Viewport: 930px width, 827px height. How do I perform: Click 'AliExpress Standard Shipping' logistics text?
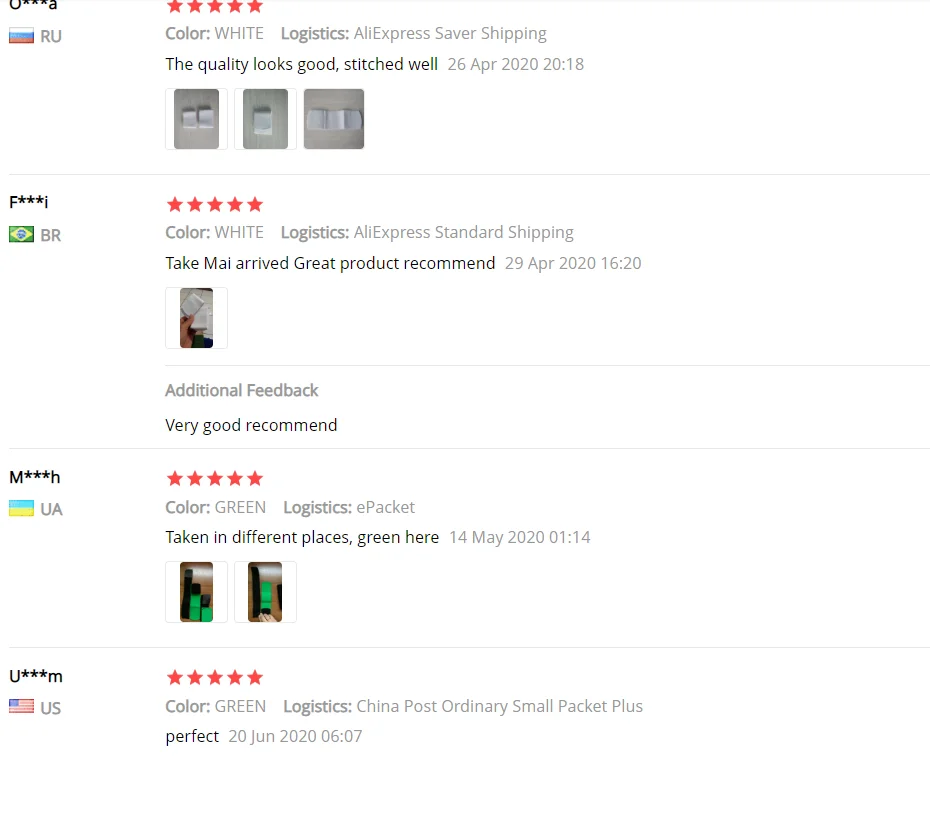(x=464, y=232)
